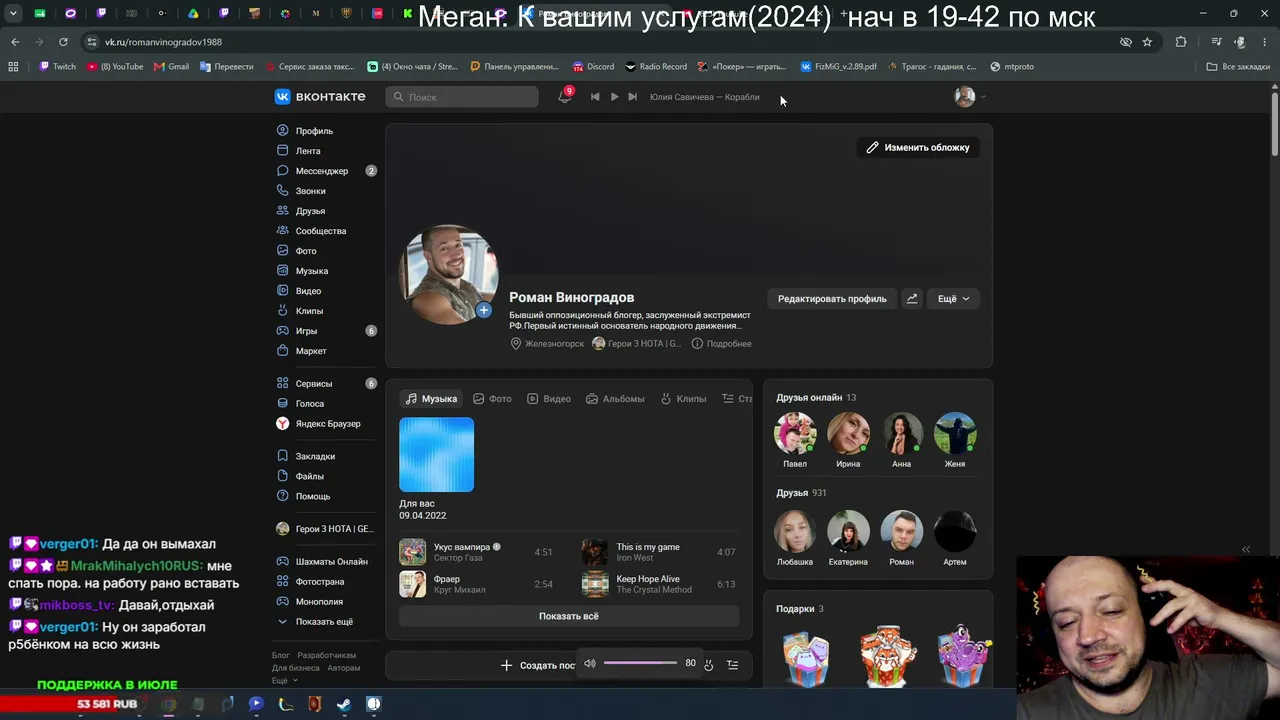Switch to the Альбомы tab
The width and height of the screenshot is (1280, 720).
615,398
